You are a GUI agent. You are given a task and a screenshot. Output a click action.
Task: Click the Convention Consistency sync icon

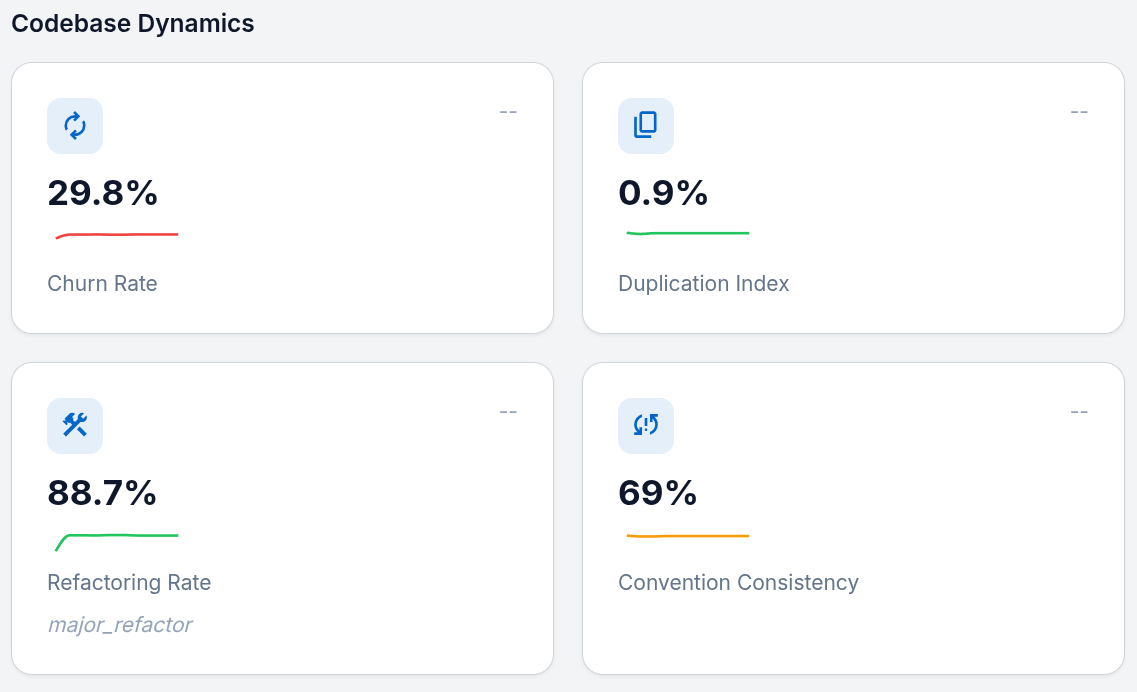646,425
